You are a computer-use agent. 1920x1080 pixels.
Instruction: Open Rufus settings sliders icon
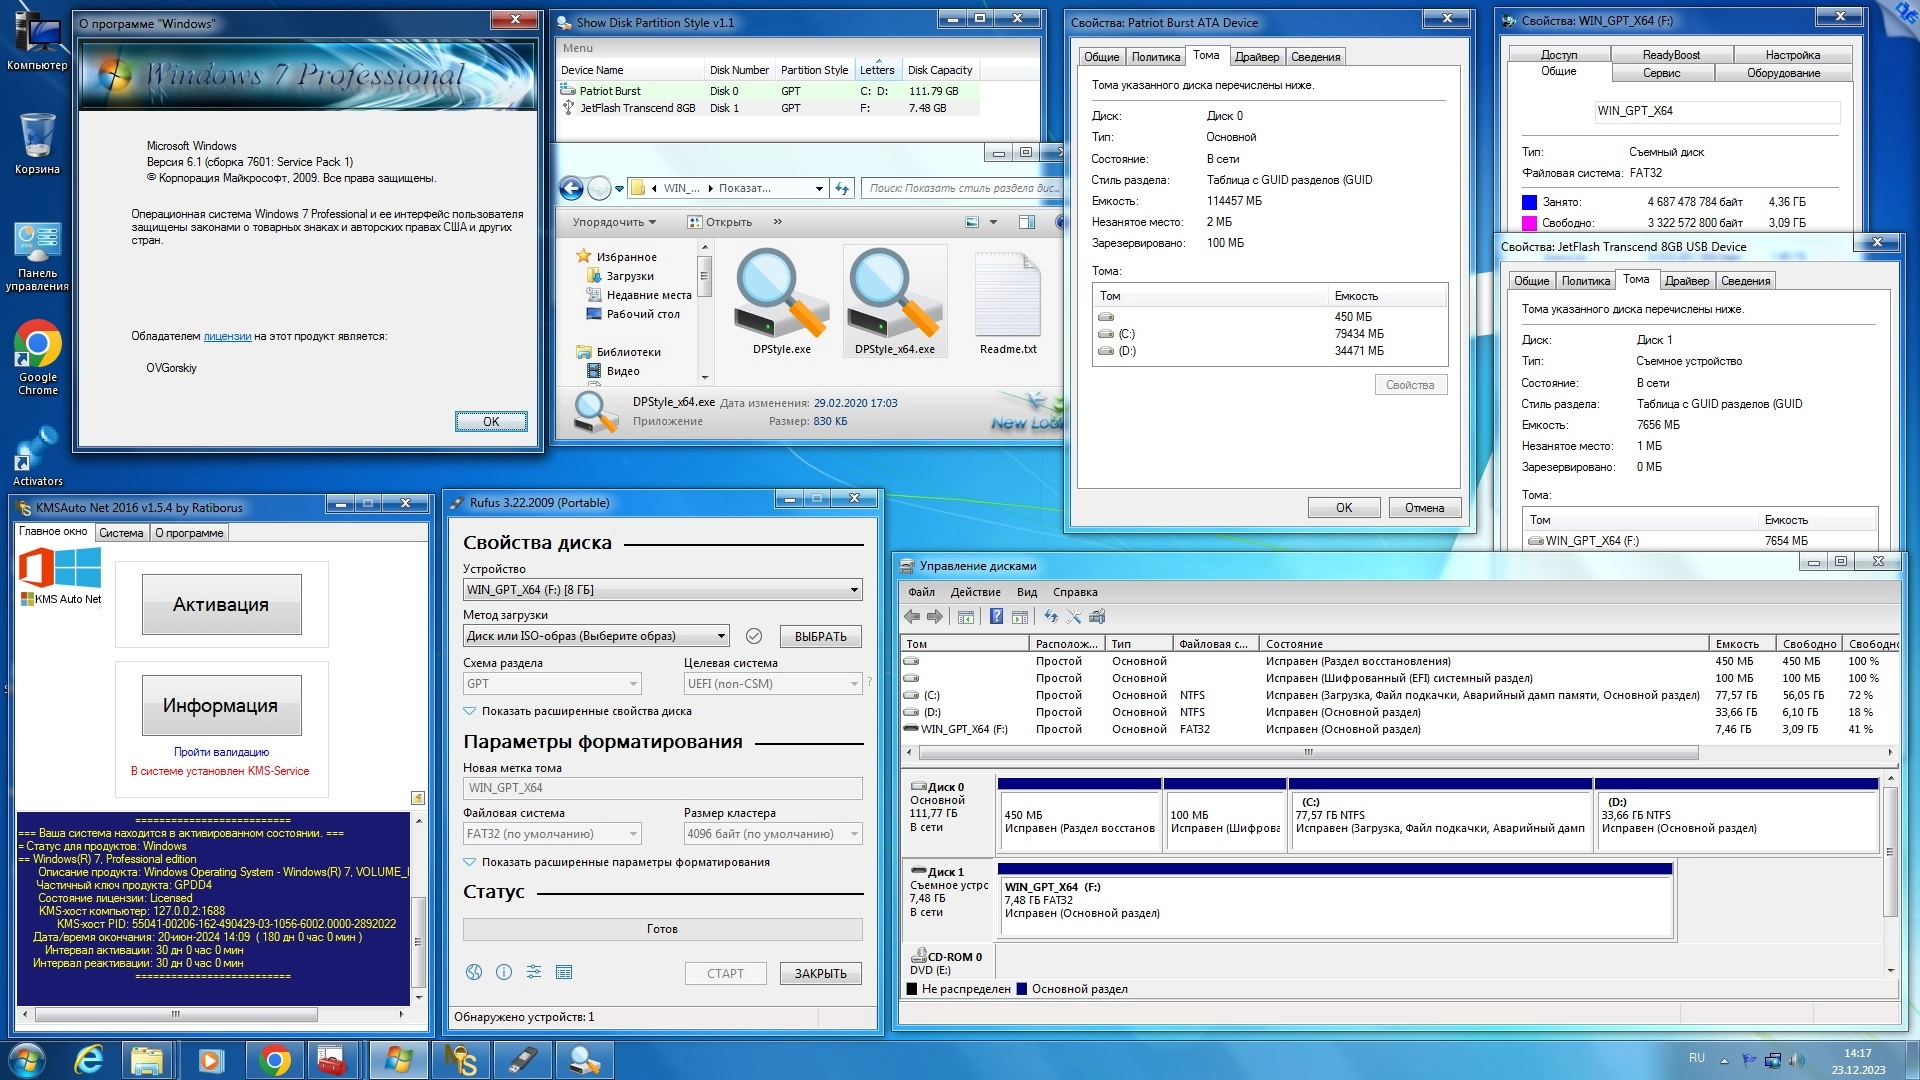pos(534,972)
